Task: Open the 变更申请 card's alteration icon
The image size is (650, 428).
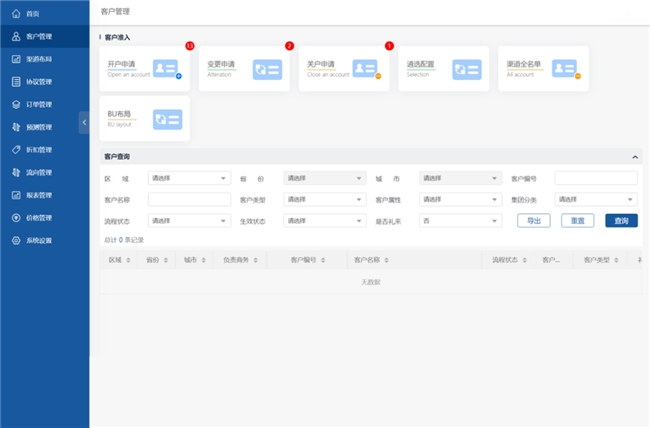Action: [267, 69]
